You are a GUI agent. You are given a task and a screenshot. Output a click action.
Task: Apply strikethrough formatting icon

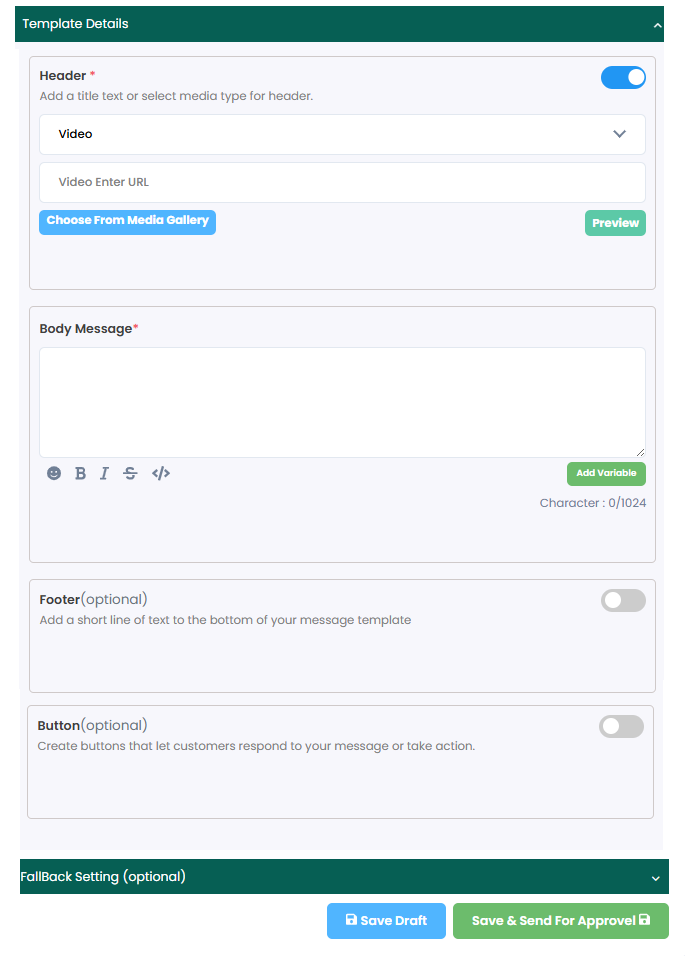(130, 473)
